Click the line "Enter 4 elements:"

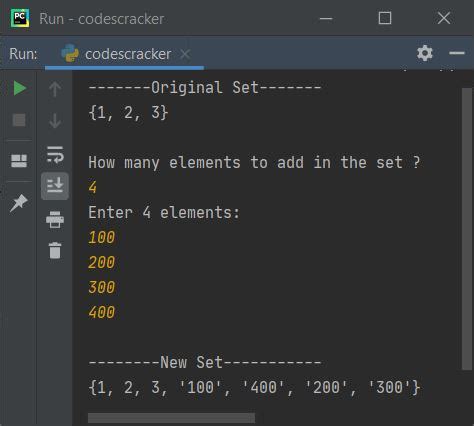tap(164, 213)
